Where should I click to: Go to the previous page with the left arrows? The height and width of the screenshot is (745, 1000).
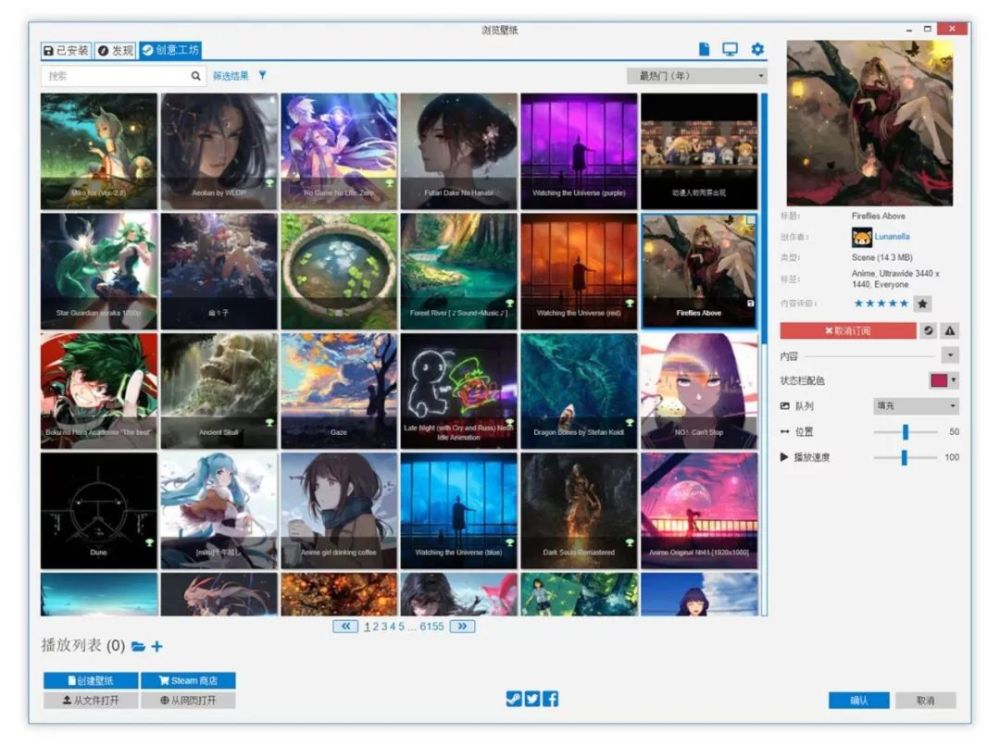click(x=345, y=626)
